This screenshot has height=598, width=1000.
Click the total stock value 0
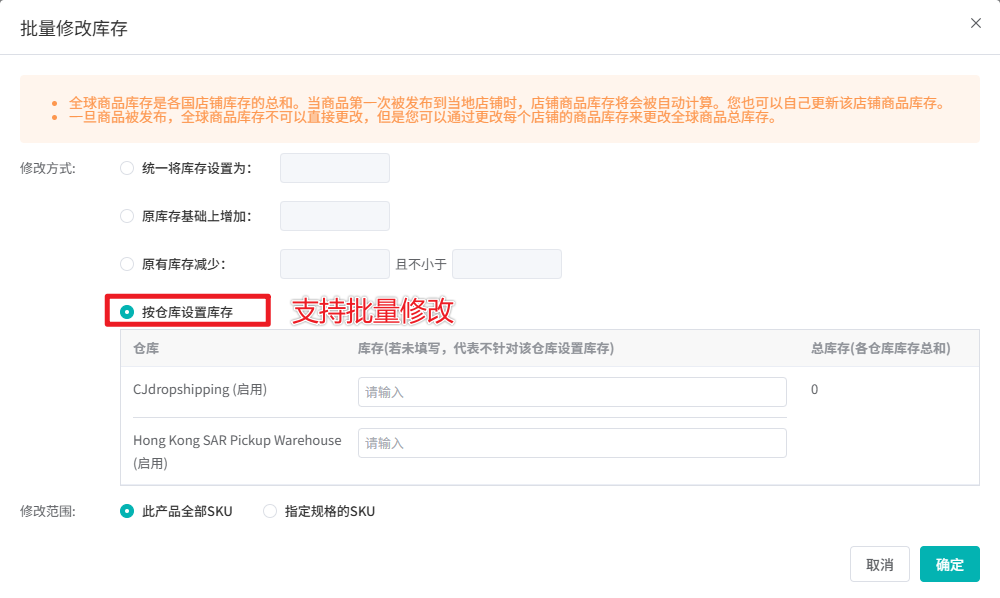click(814, 390)
